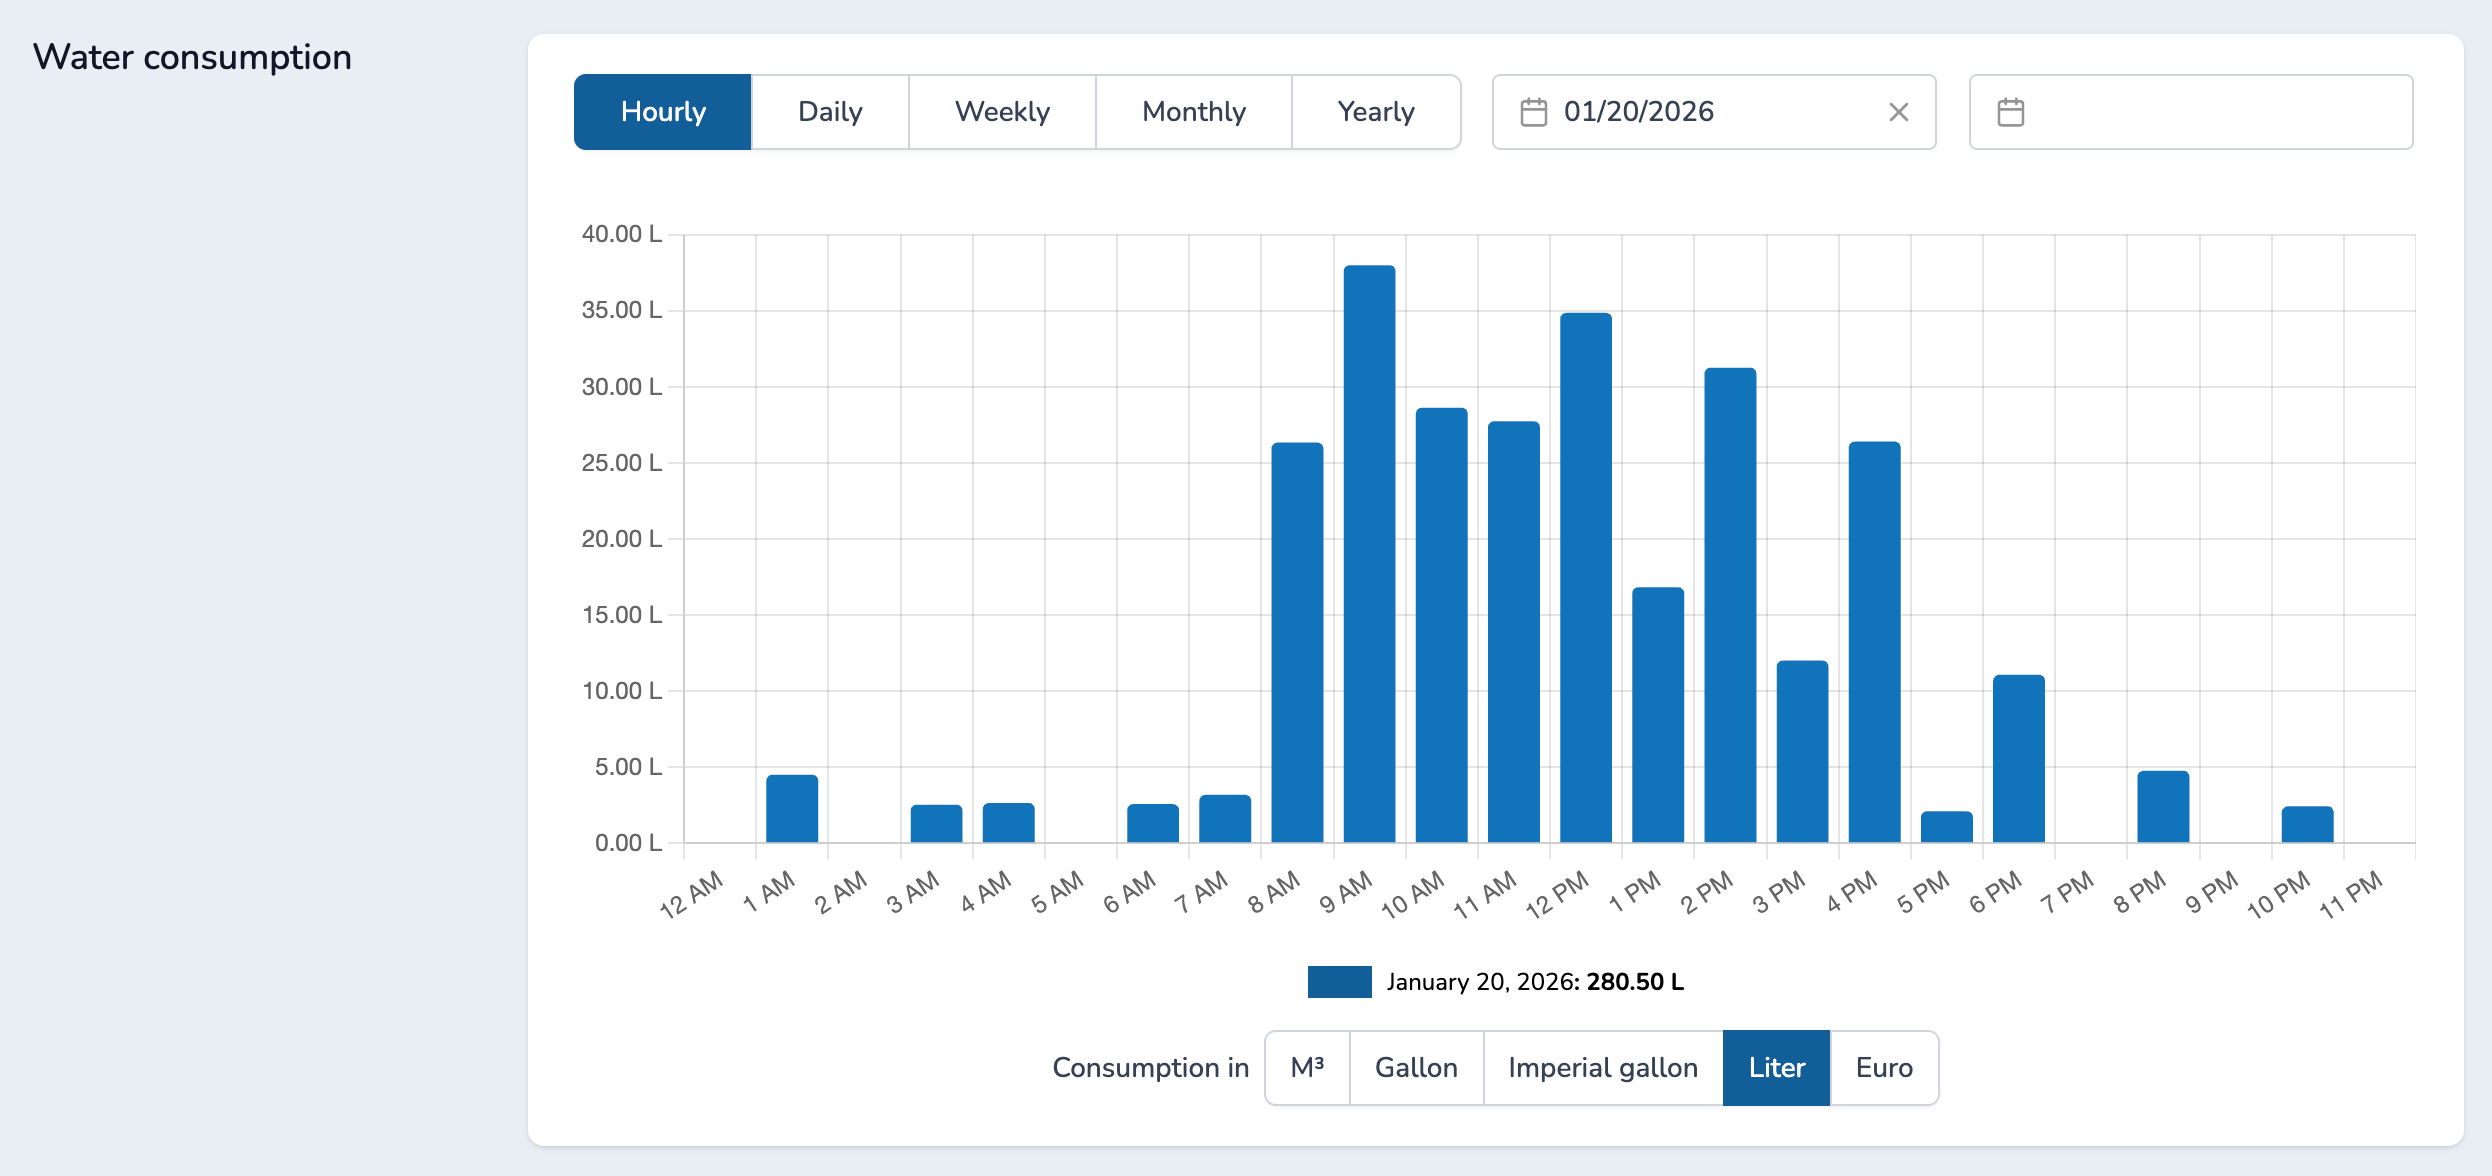Switch to the Monthly tab
This screenshot has height=1176, width=2492.
(x=1193, y=112)
